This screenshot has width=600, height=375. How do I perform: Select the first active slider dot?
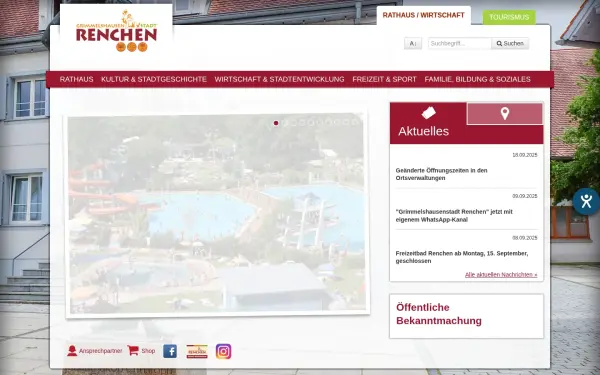(276, 123)
